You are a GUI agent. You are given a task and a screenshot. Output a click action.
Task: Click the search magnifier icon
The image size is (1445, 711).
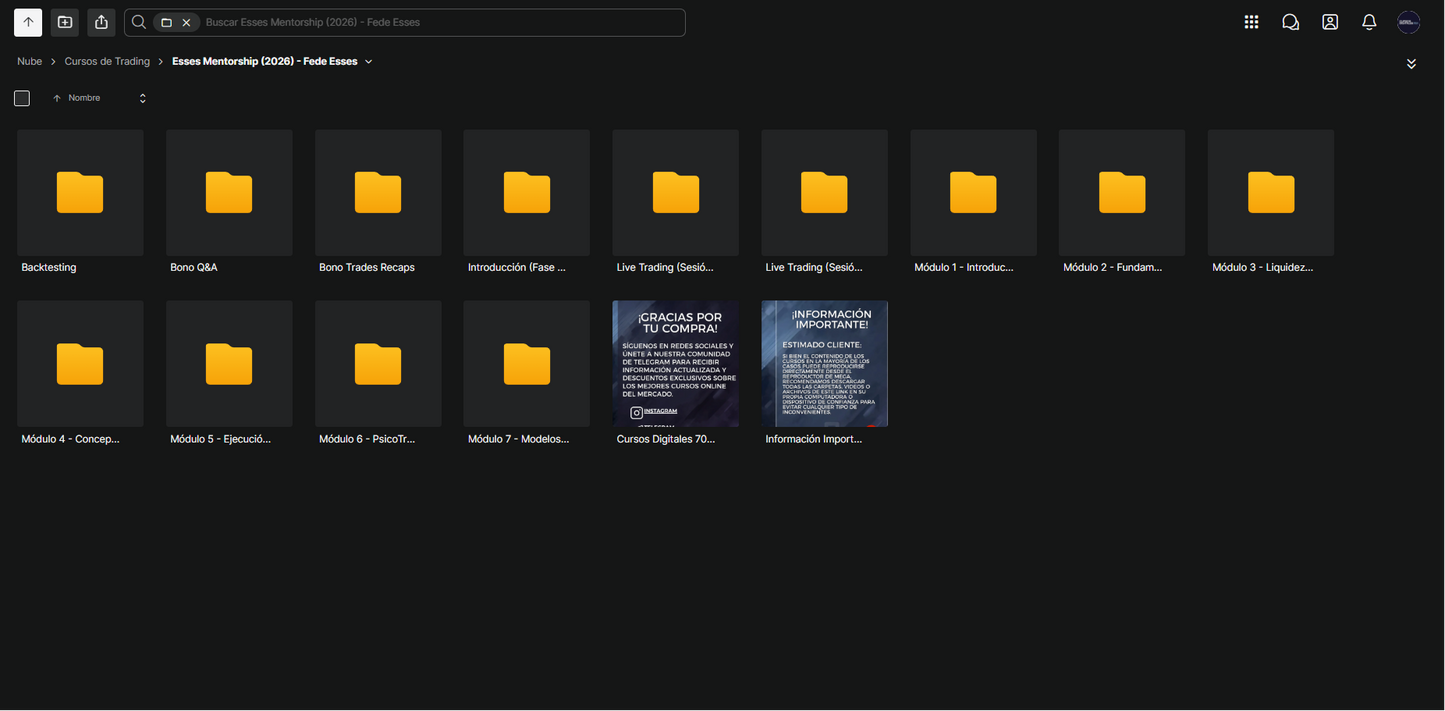[139, 22]
